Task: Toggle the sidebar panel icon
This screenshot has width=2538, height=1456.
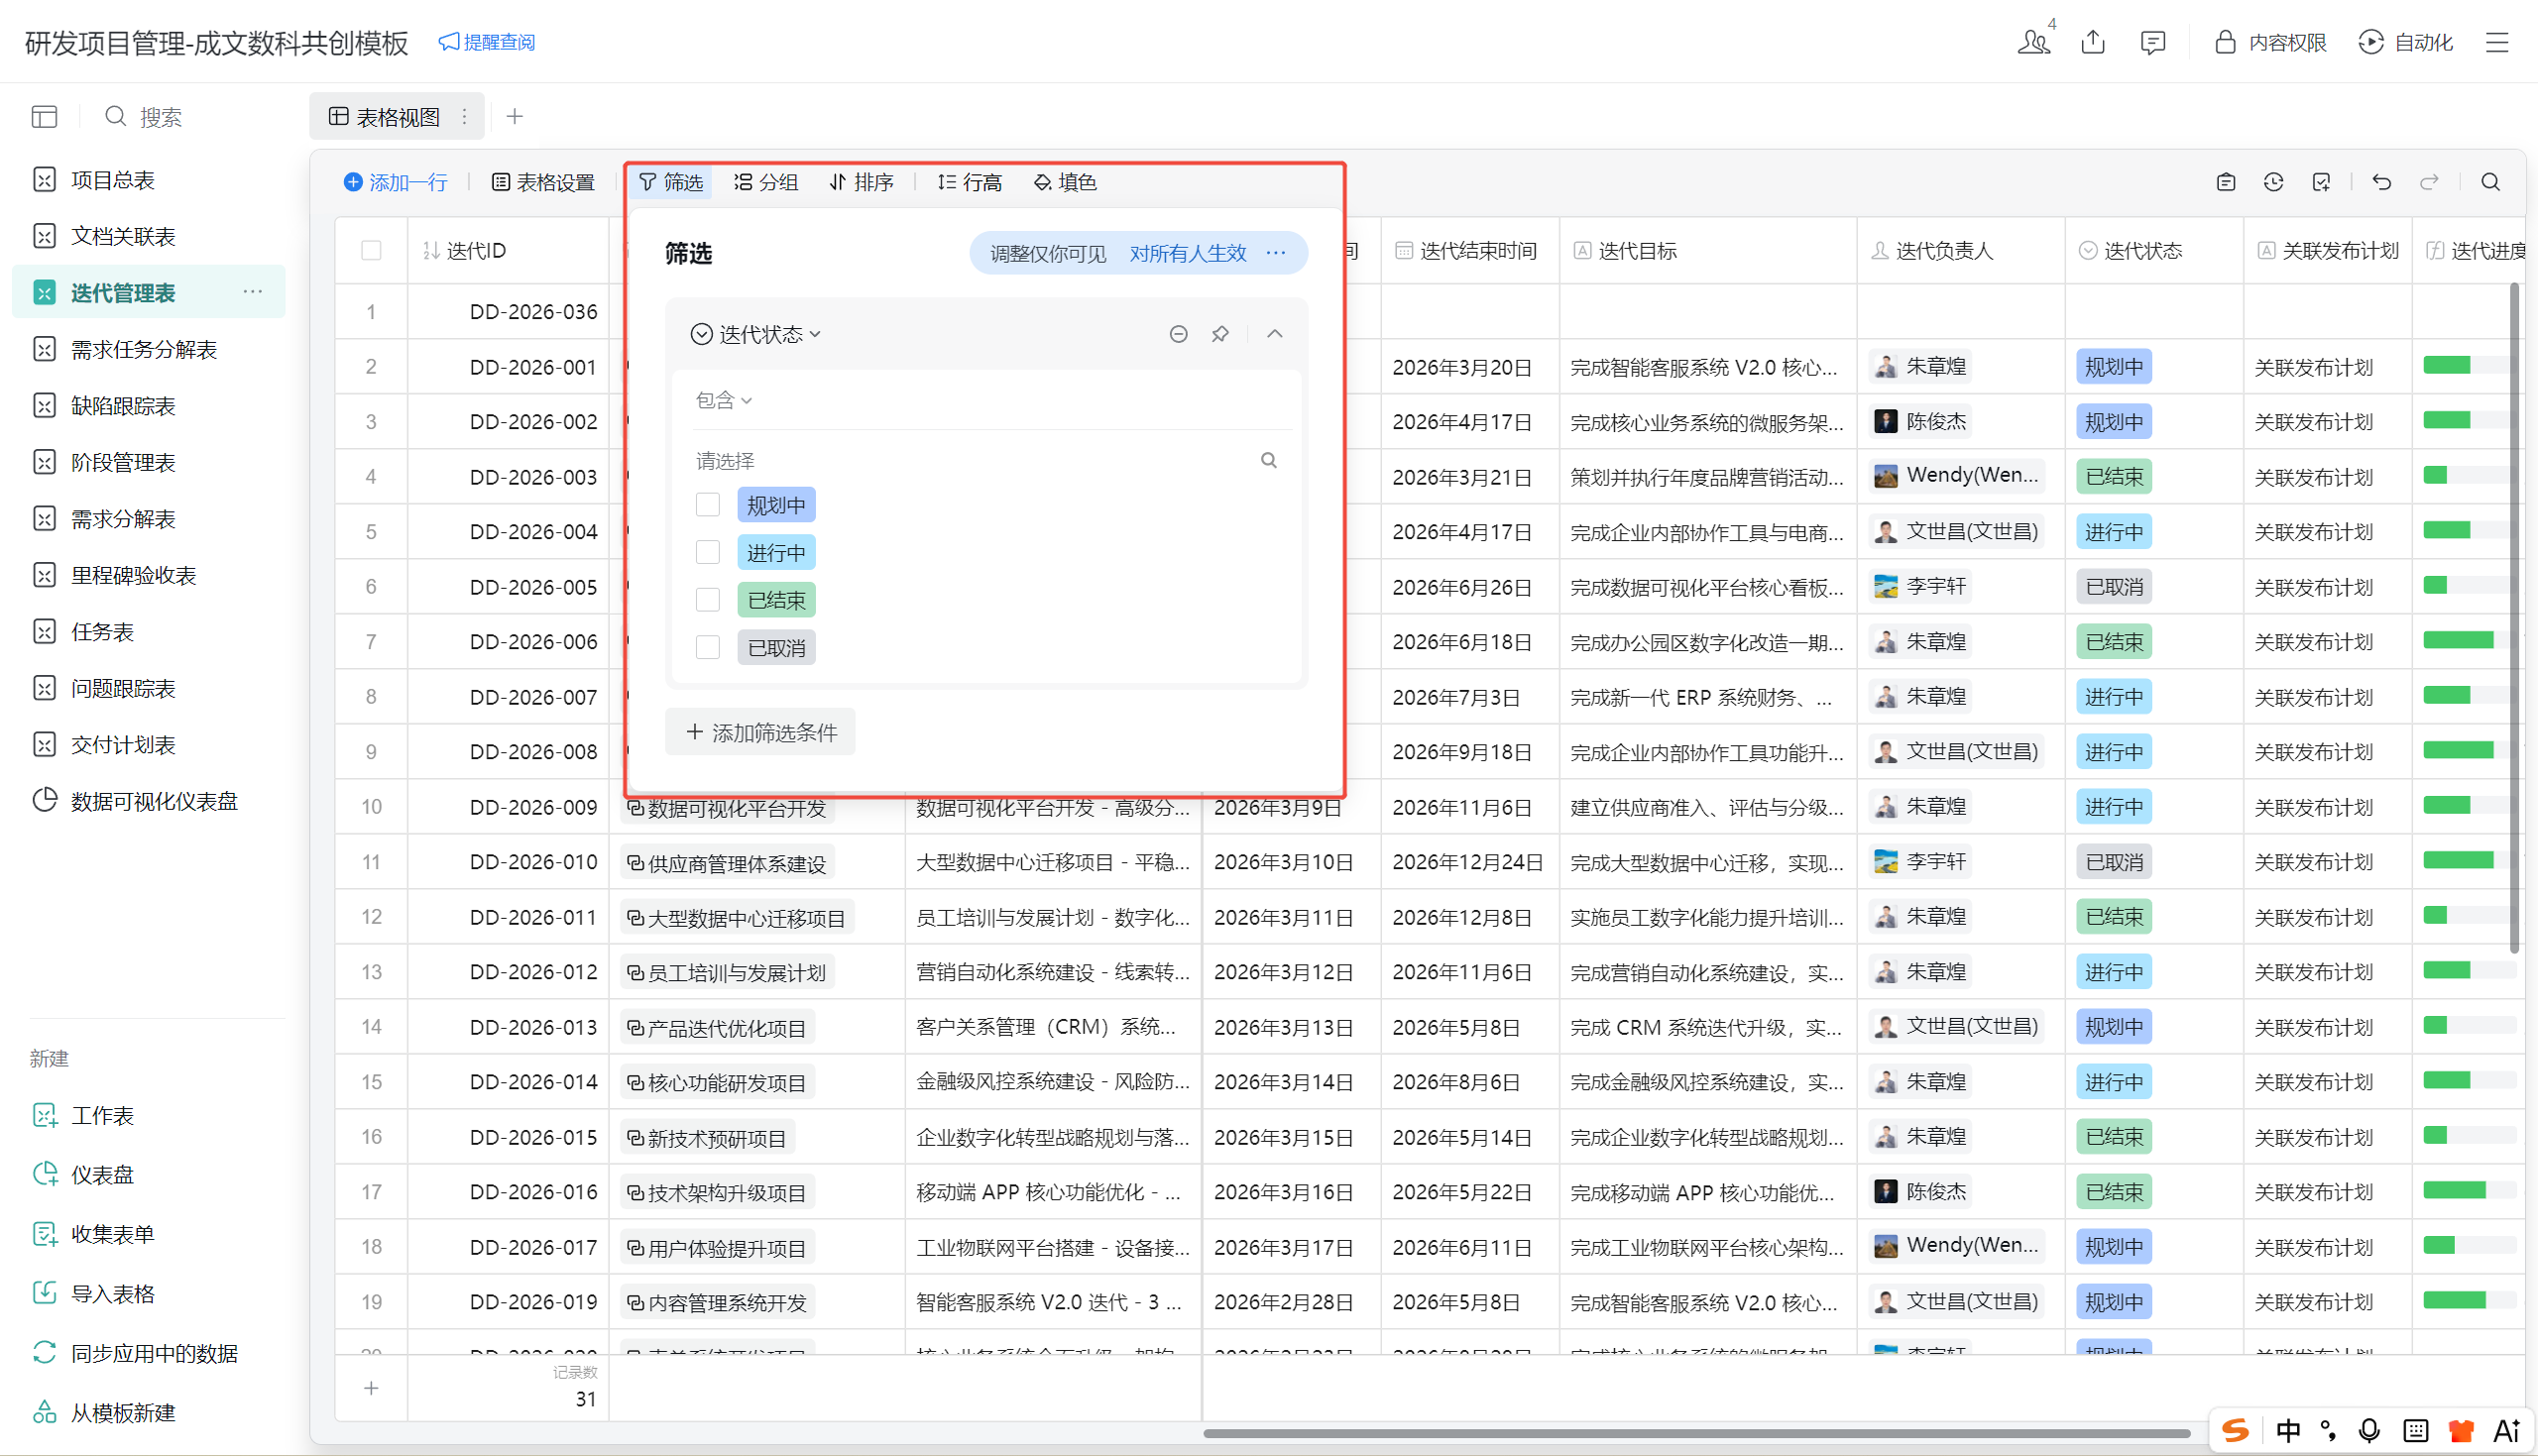Action: [x=44, y=117]
